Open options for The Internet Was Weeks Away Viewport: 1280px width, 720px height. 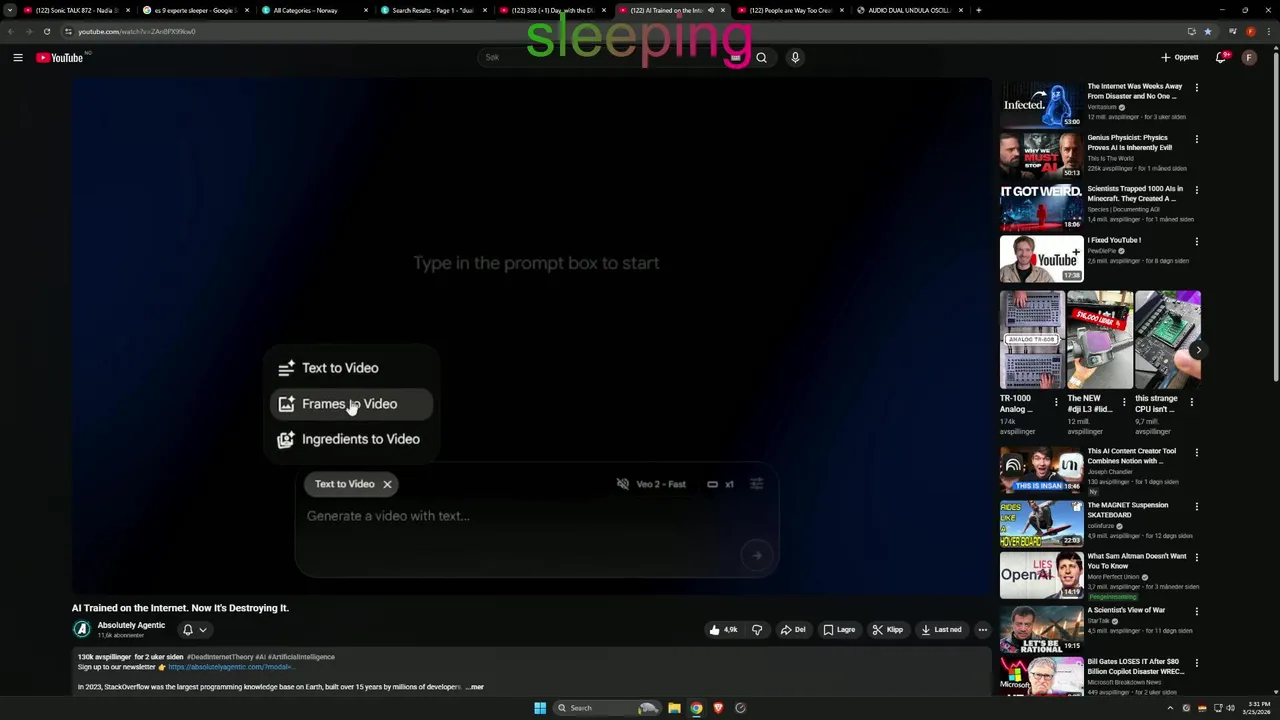click(x=1196, y=88)
